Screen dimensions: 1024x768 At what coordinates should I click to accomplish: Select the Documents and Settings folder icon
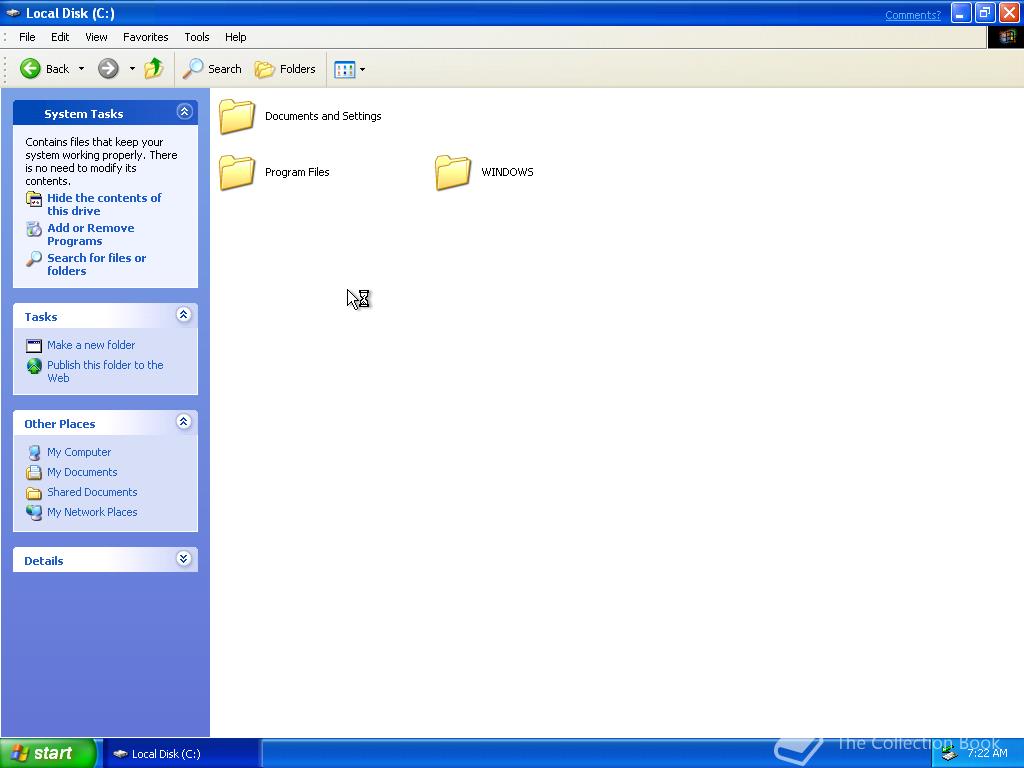point(236,116)
